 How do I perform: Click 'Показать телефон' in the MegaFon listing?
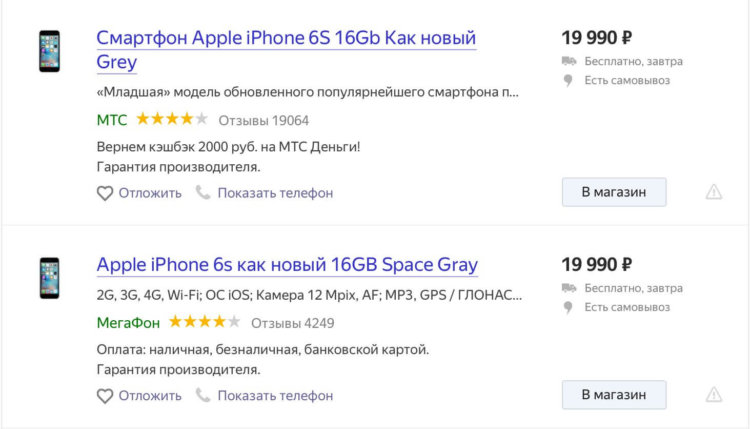click(x=275, y=396)
